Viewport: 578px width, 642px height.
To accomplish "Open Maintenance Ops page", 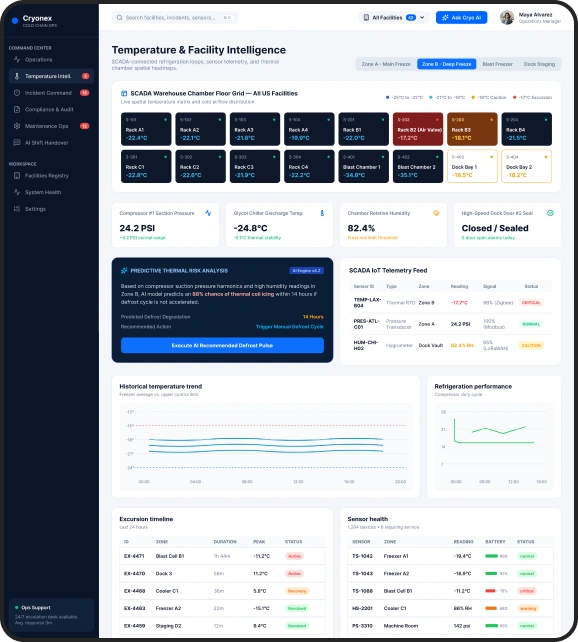I will tap(51, 126).
